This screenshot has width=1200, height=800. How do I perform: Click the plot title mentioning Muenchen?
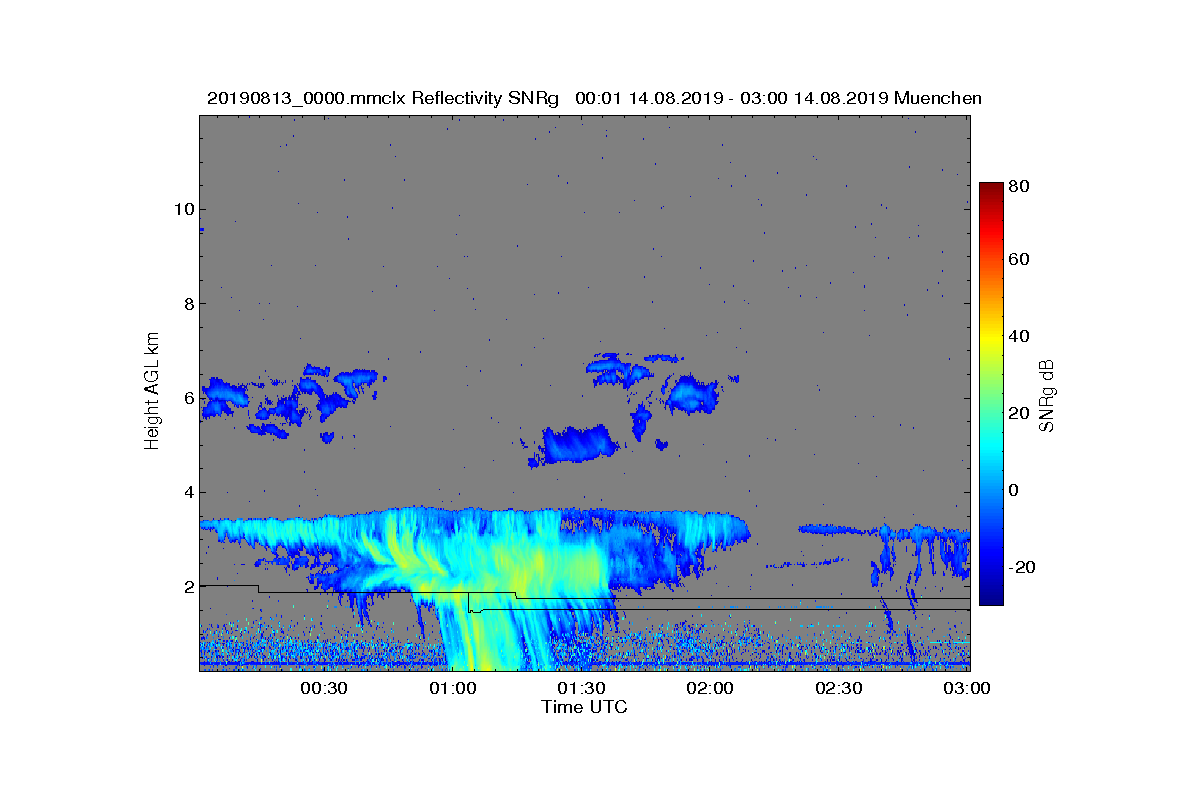point(594,98)
